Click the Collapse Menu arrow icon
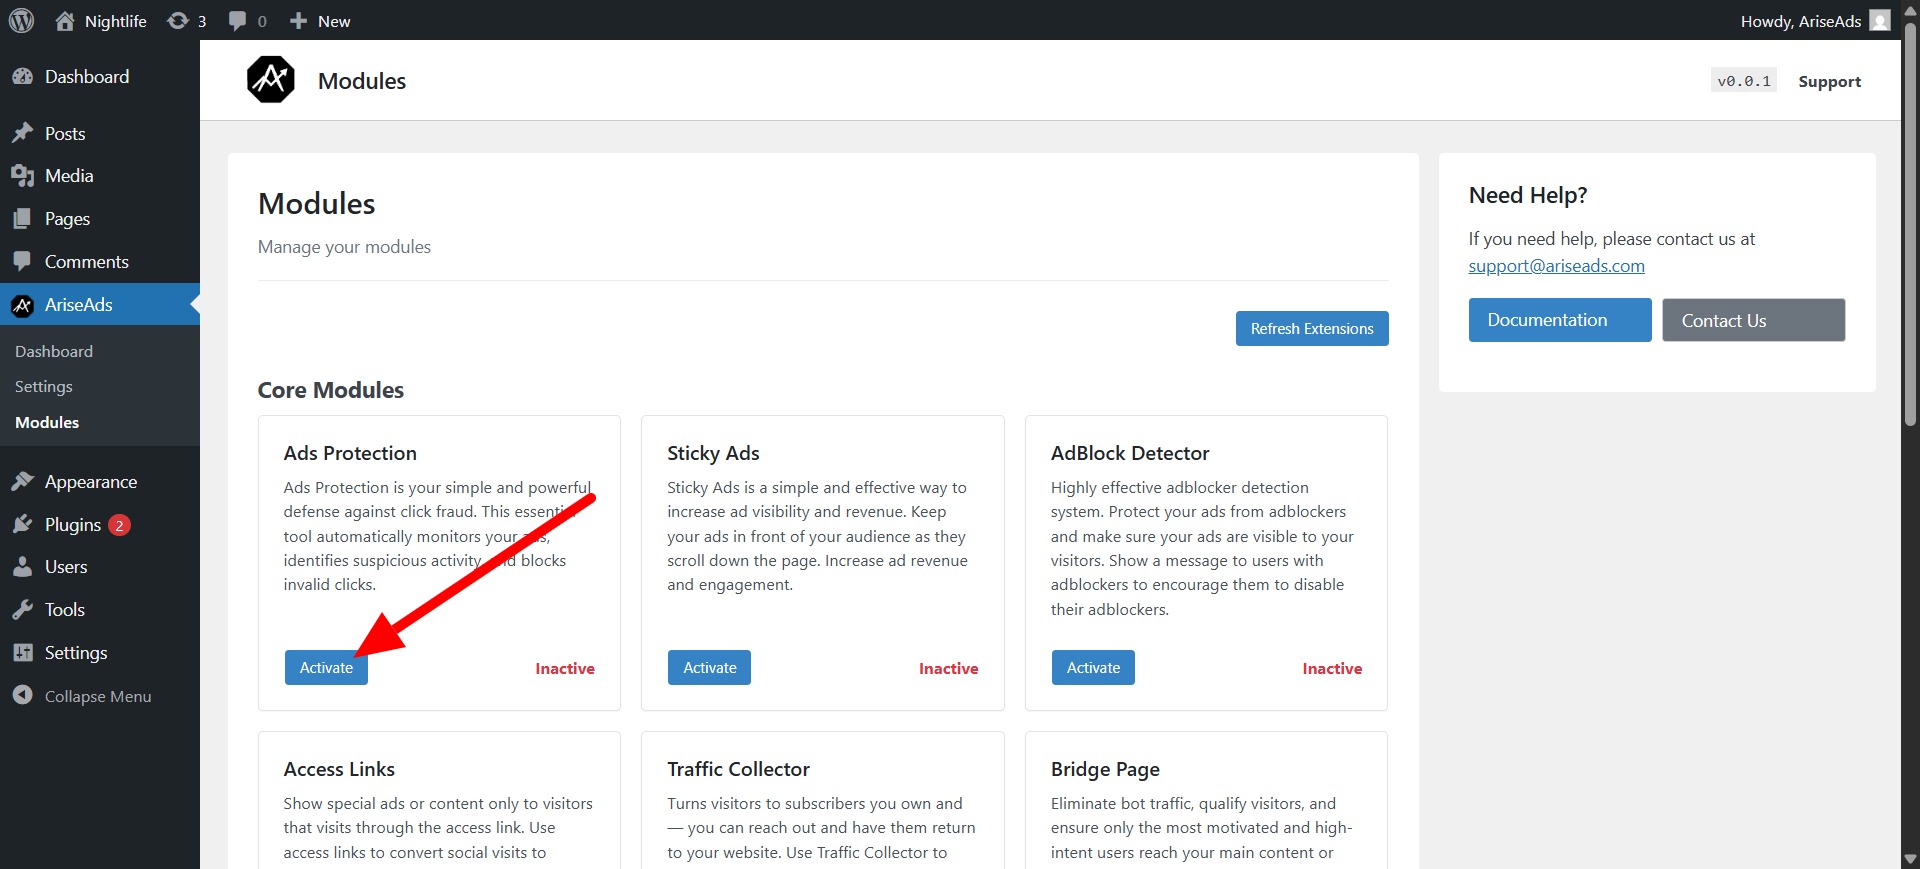The width and height of the screenshot is (1920, 869). (23, 696)
